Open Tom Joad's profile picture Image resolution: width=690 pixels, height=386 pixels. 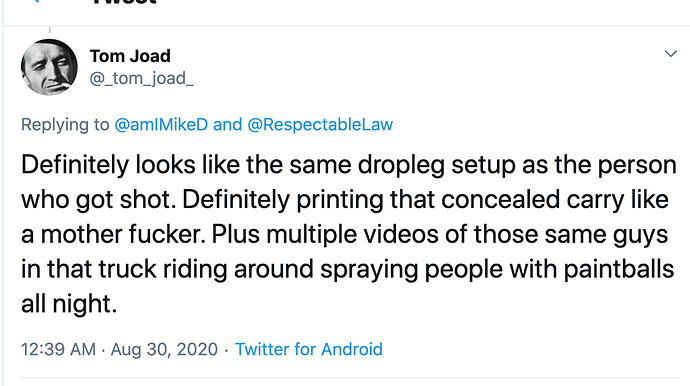(49, 67)
